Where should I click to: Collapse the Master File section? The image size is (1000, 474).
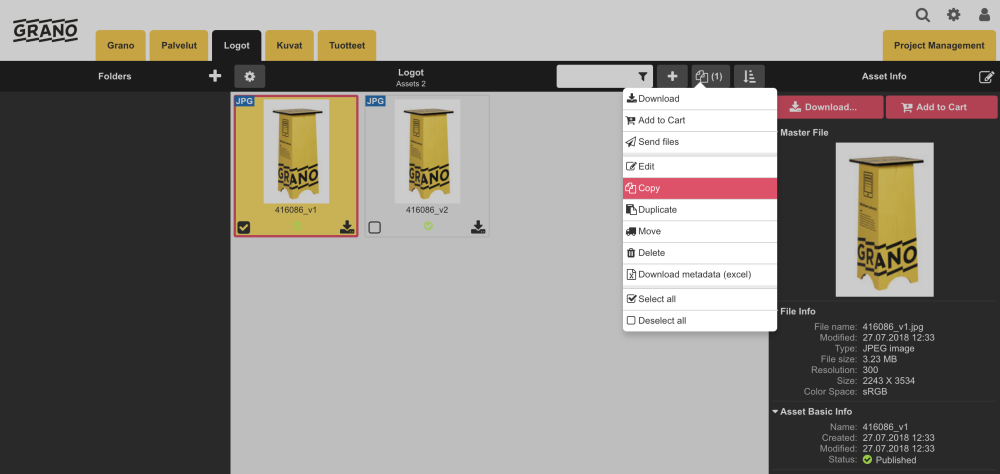[804, 133]
